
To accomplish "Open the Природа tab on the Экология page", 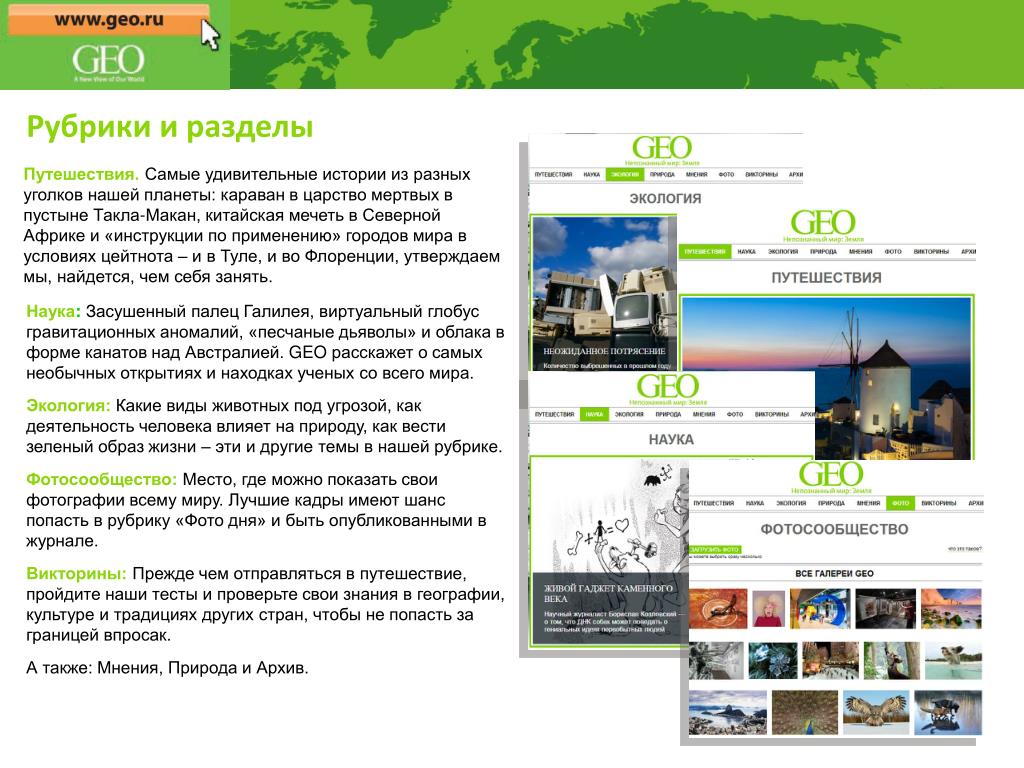I will [x=662, y=174].
